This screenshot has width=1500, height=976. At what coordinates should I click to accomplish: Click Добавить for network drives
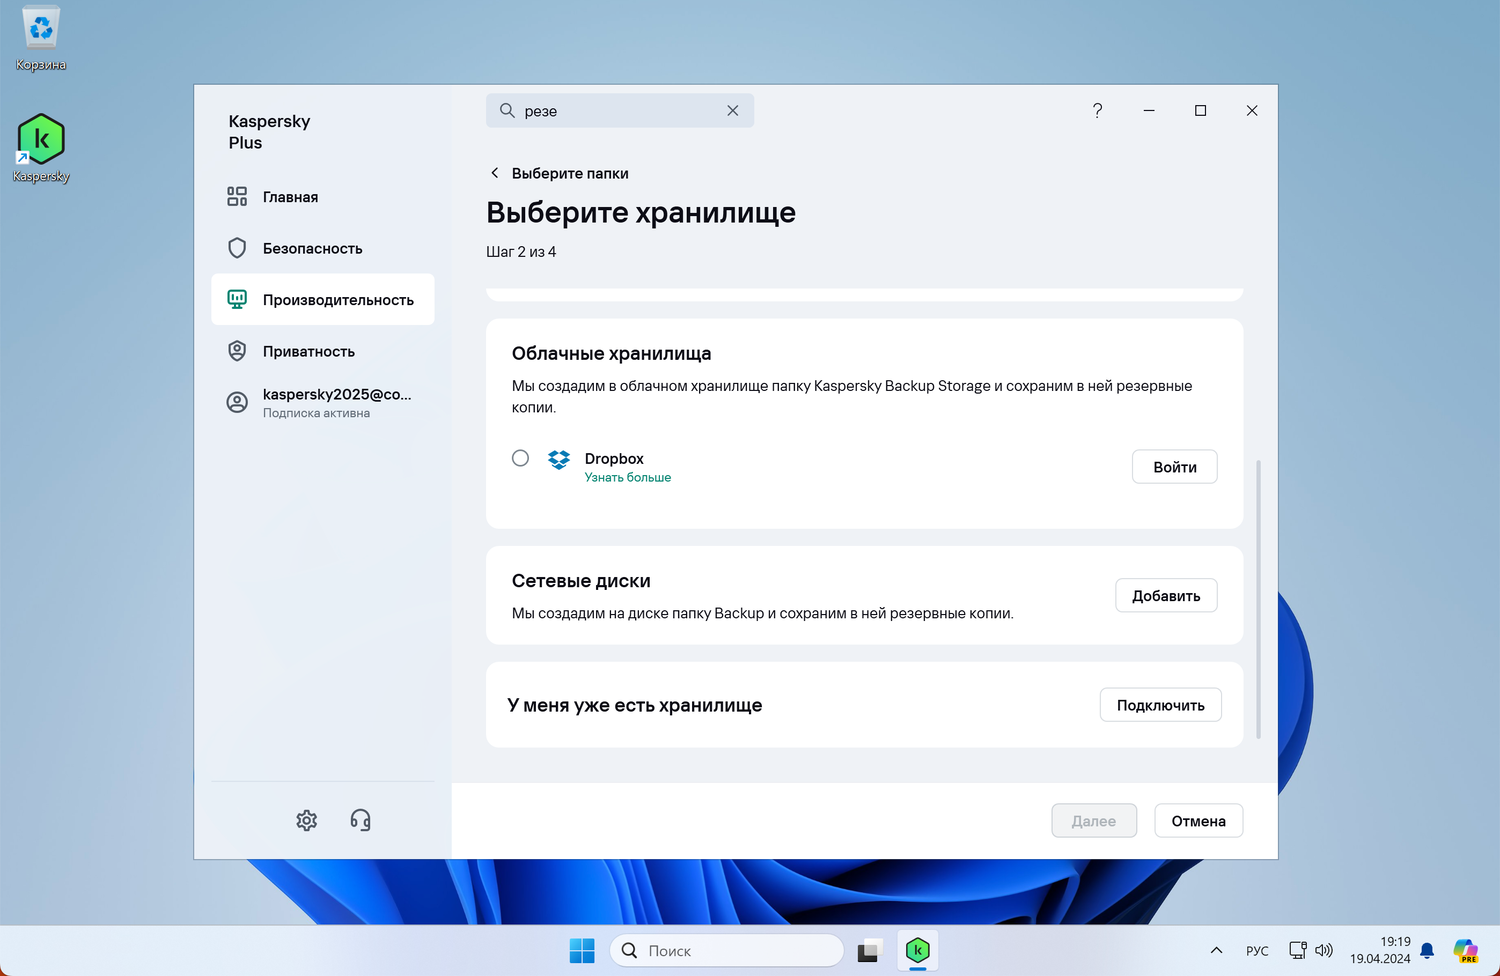[x=1166, y=596]
